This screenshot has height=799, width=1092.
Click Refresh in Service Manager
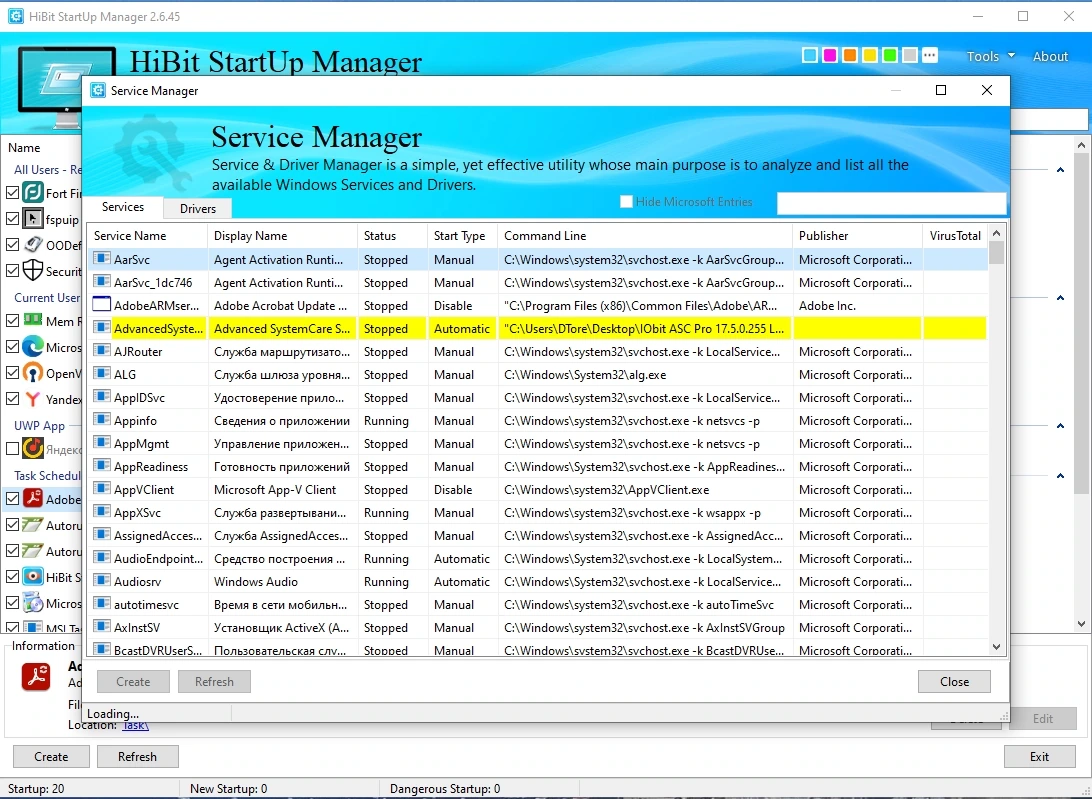click(x=214, y=681)
